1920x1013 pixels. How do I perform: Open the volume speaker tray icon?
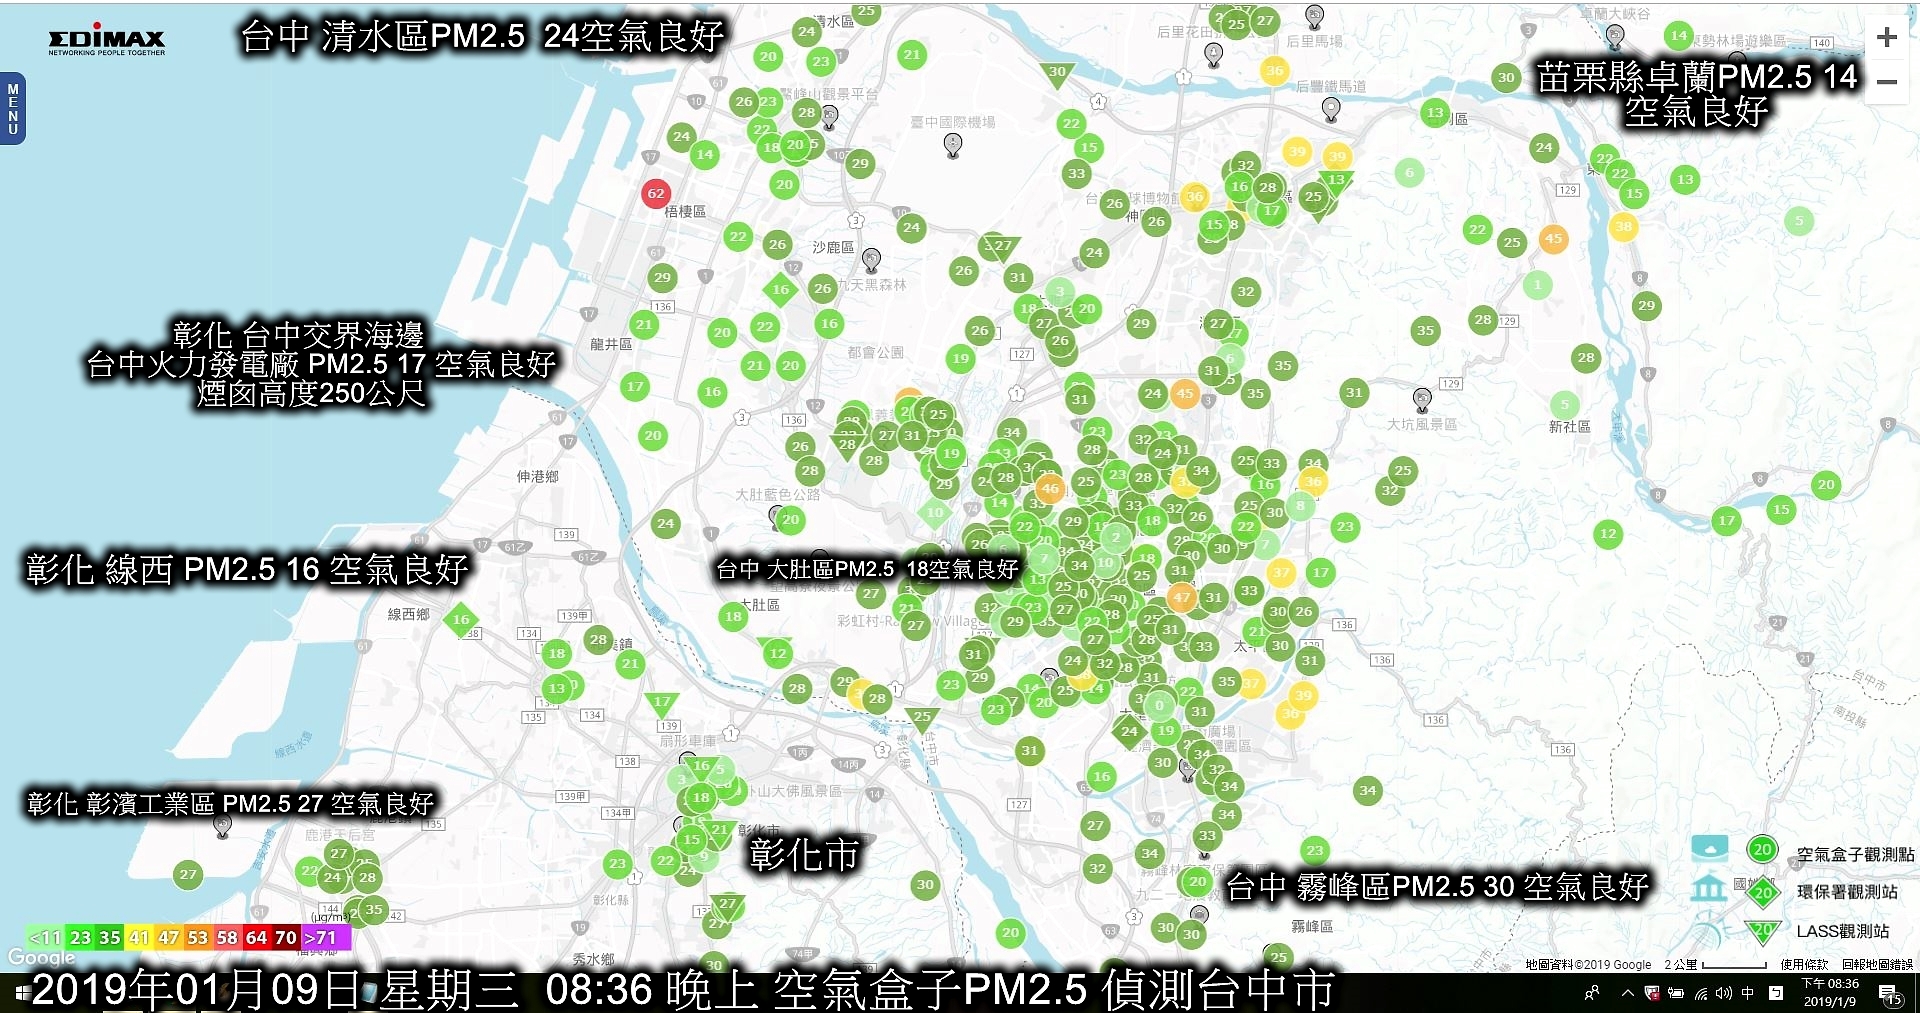pos(1724,993)
